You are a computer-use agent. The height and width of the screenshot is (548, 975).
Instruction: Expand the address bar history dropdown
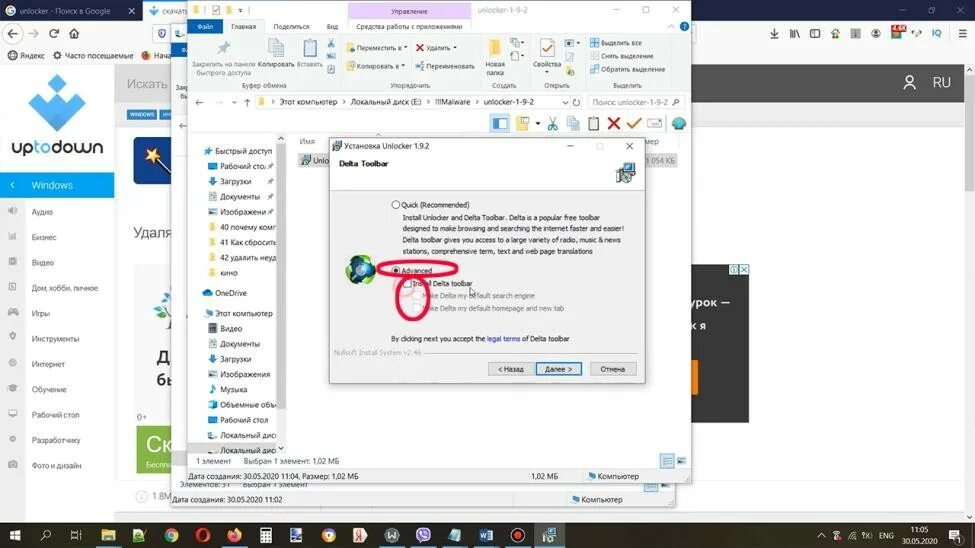(565, 102)
